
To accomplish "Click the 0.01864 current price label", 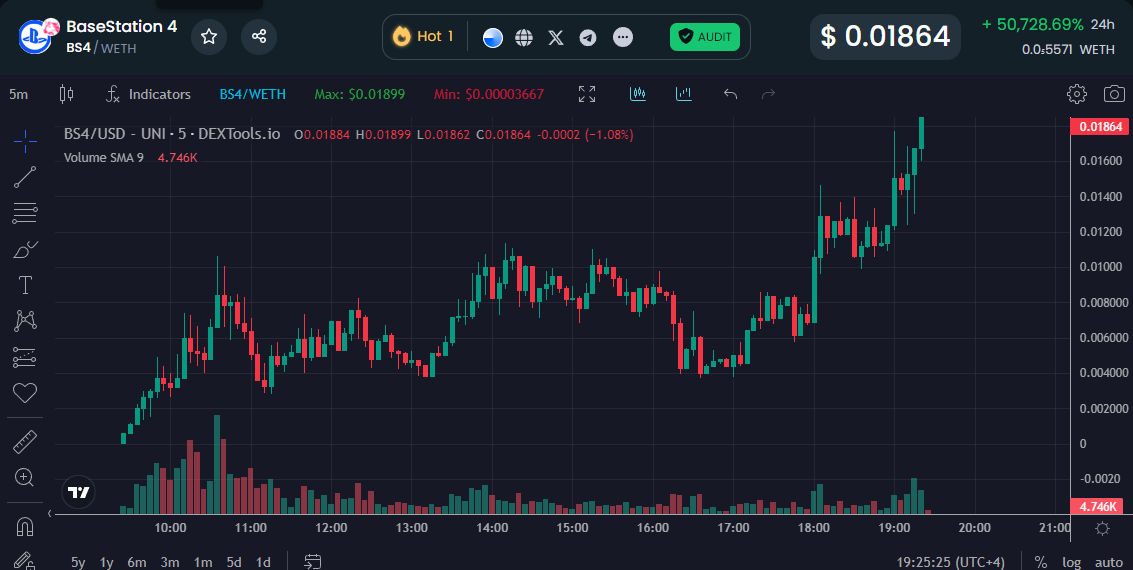I will [1100, 127].
